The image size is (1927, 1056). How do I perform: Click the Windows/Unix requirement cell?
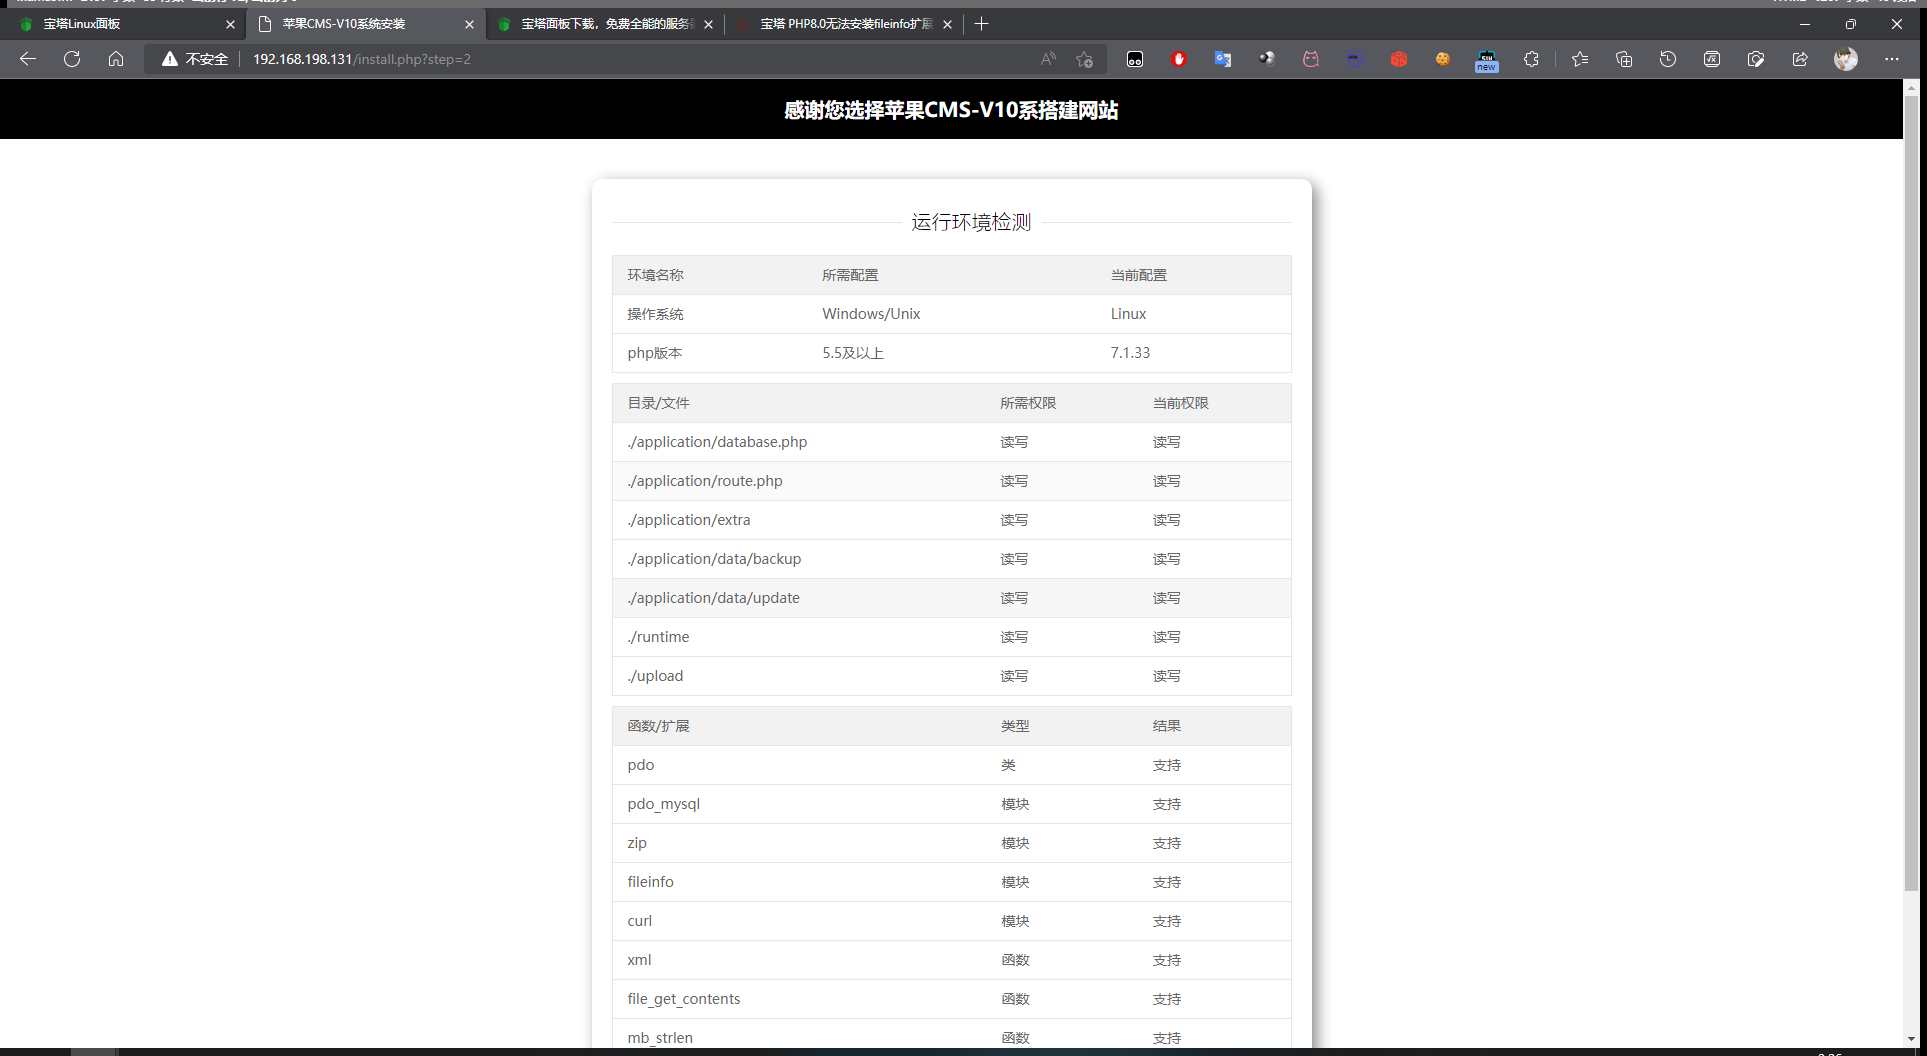[871, 314]
